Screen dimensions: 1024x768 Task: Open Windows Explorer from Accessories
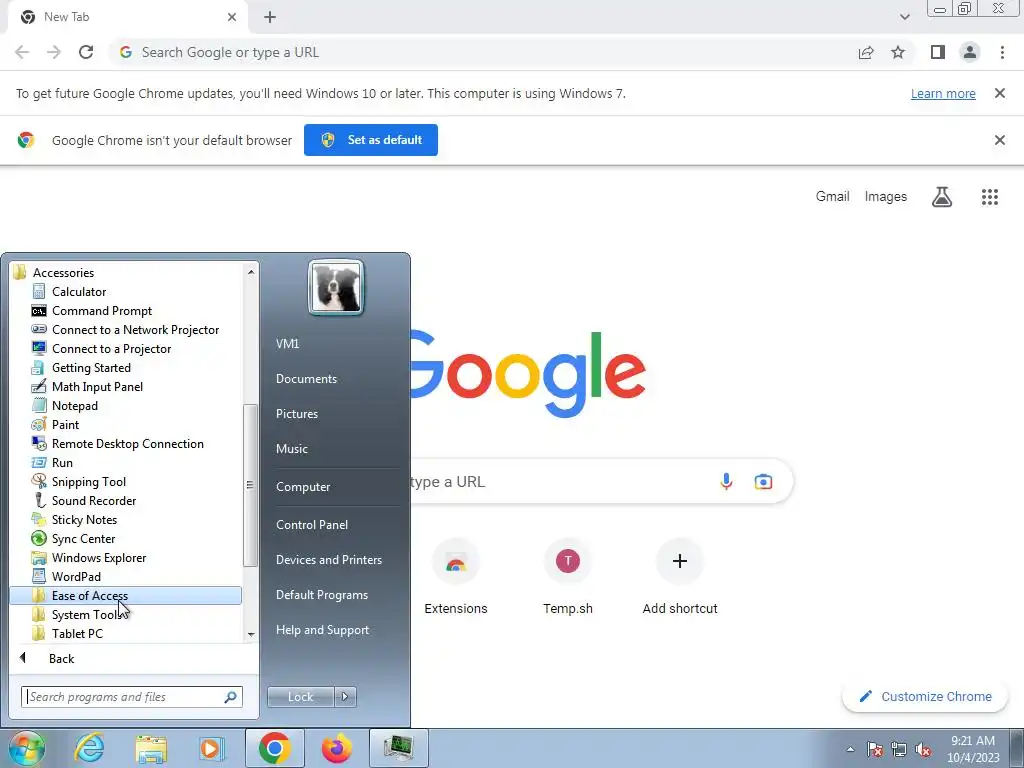point(99,557)
